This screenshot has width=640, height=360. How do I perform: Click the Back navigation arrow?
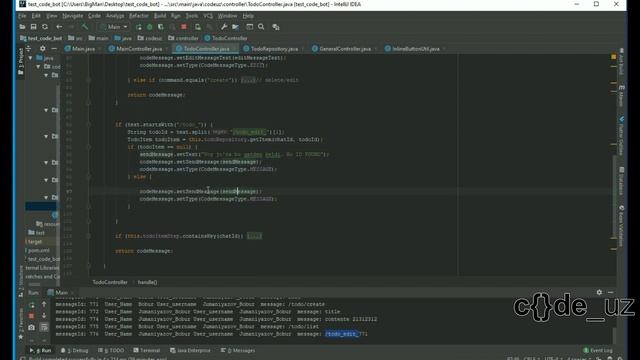[x=59, y=27]
